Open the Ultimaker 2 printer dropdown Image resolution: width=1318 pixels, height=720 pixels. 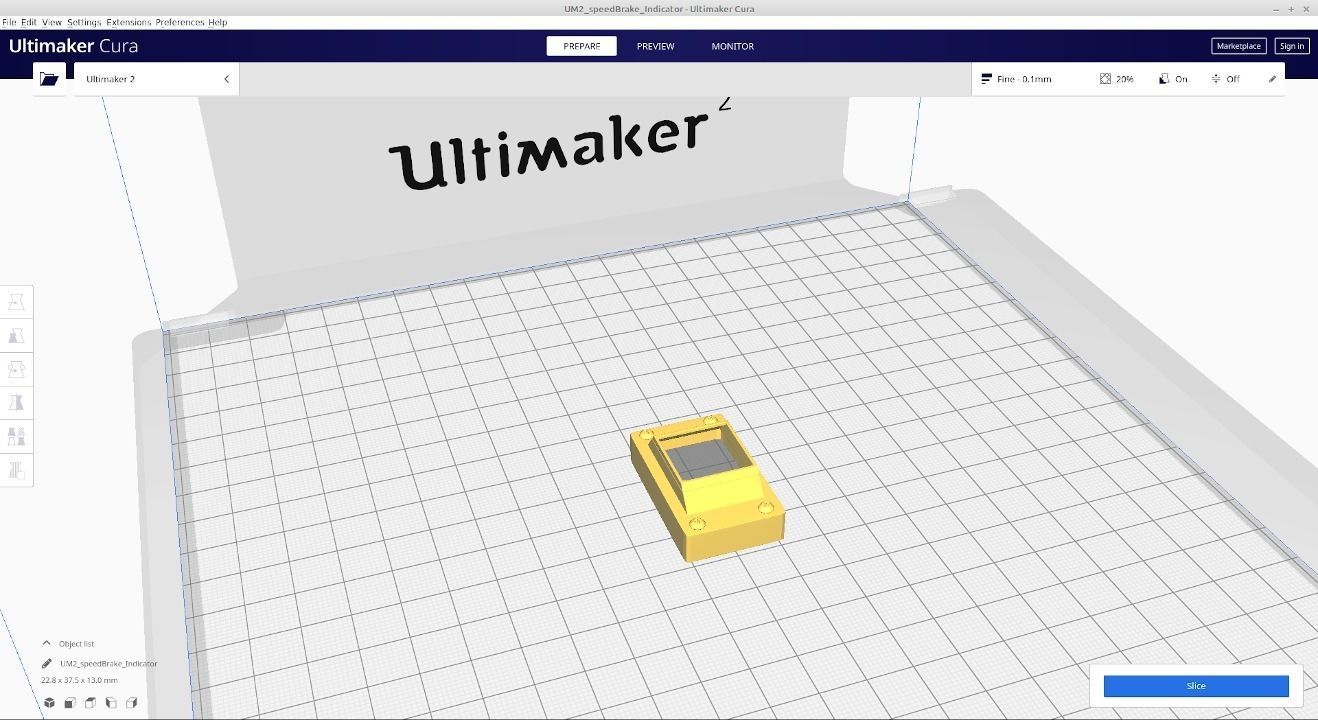point(156,79)
